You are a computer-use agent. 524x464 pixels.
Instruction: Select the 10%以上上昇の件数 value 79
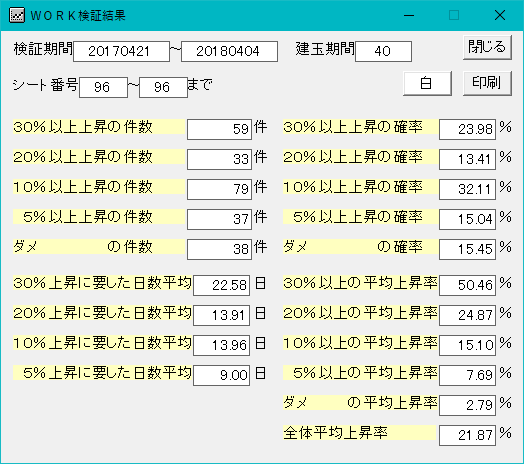coord(219,189)
